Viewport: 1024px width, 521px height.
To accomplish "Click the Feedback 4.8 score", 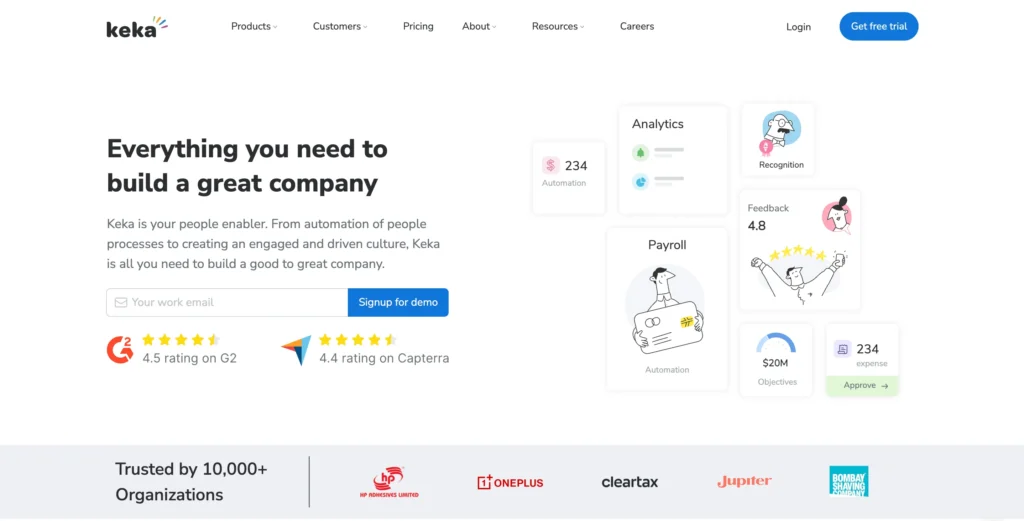I will (757, 226).
